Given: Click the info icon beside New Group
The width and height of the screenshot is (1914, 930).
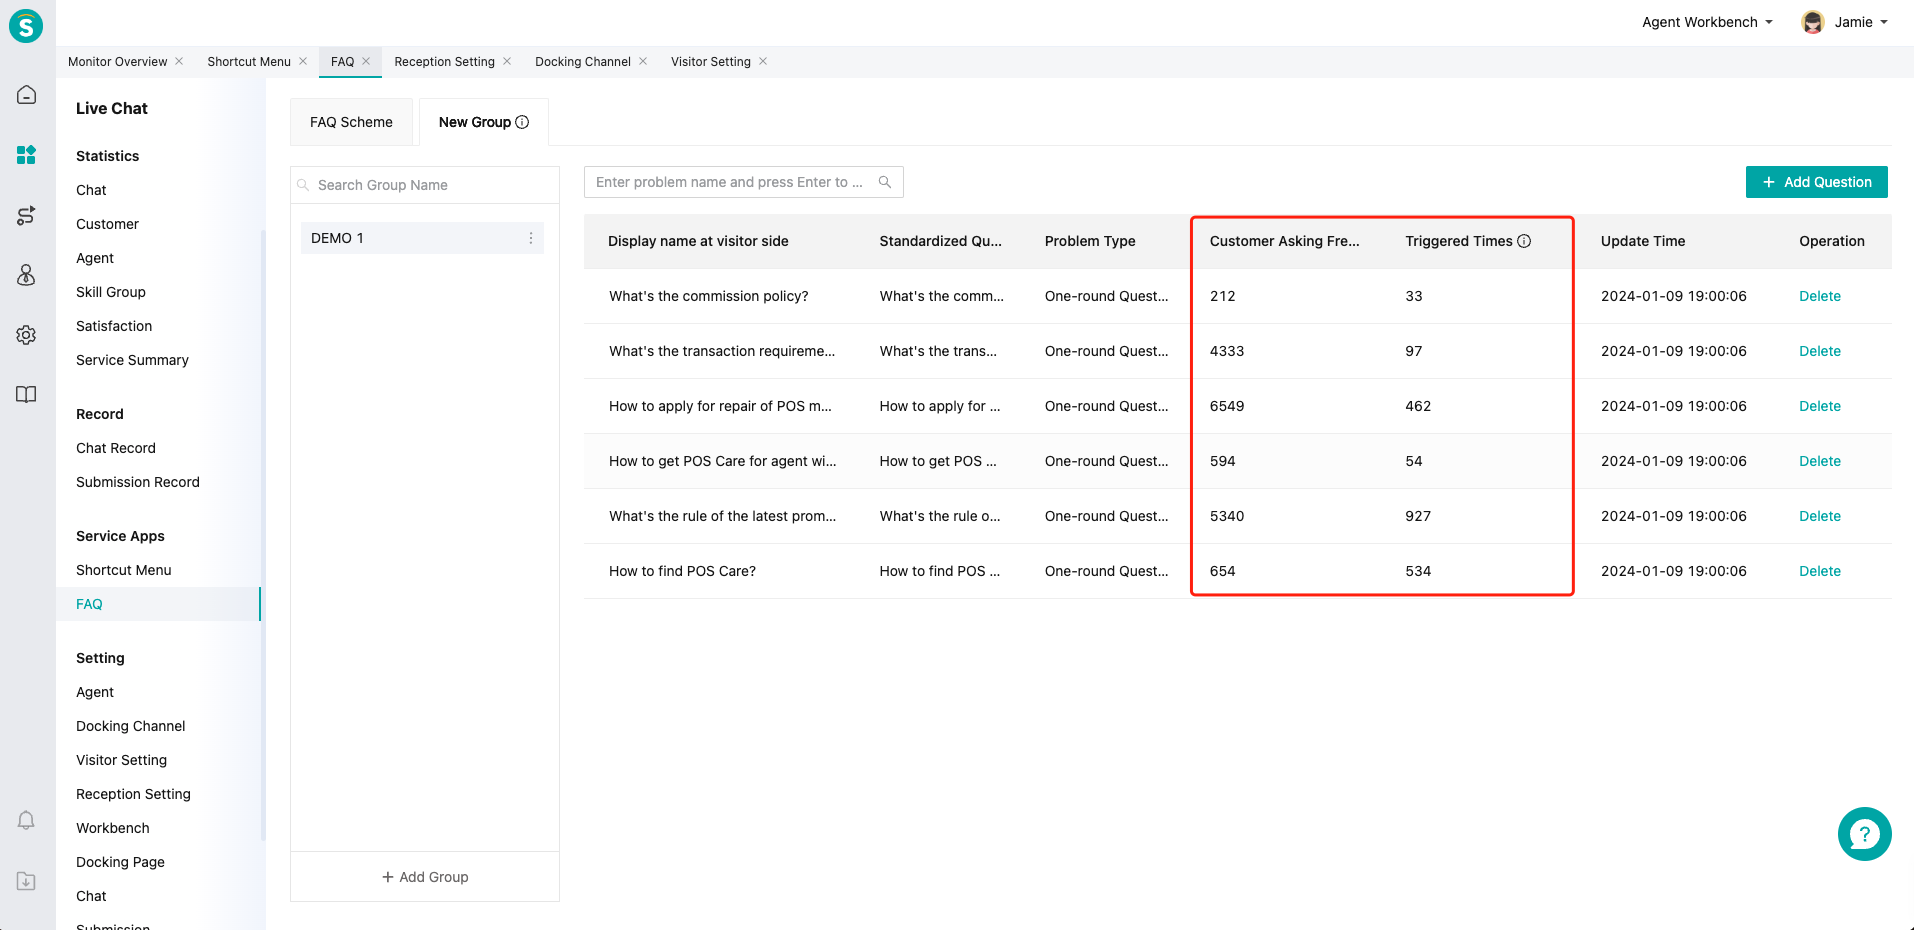Looking at the screenshot, I should pyautogui.click(x=522, y=122).
